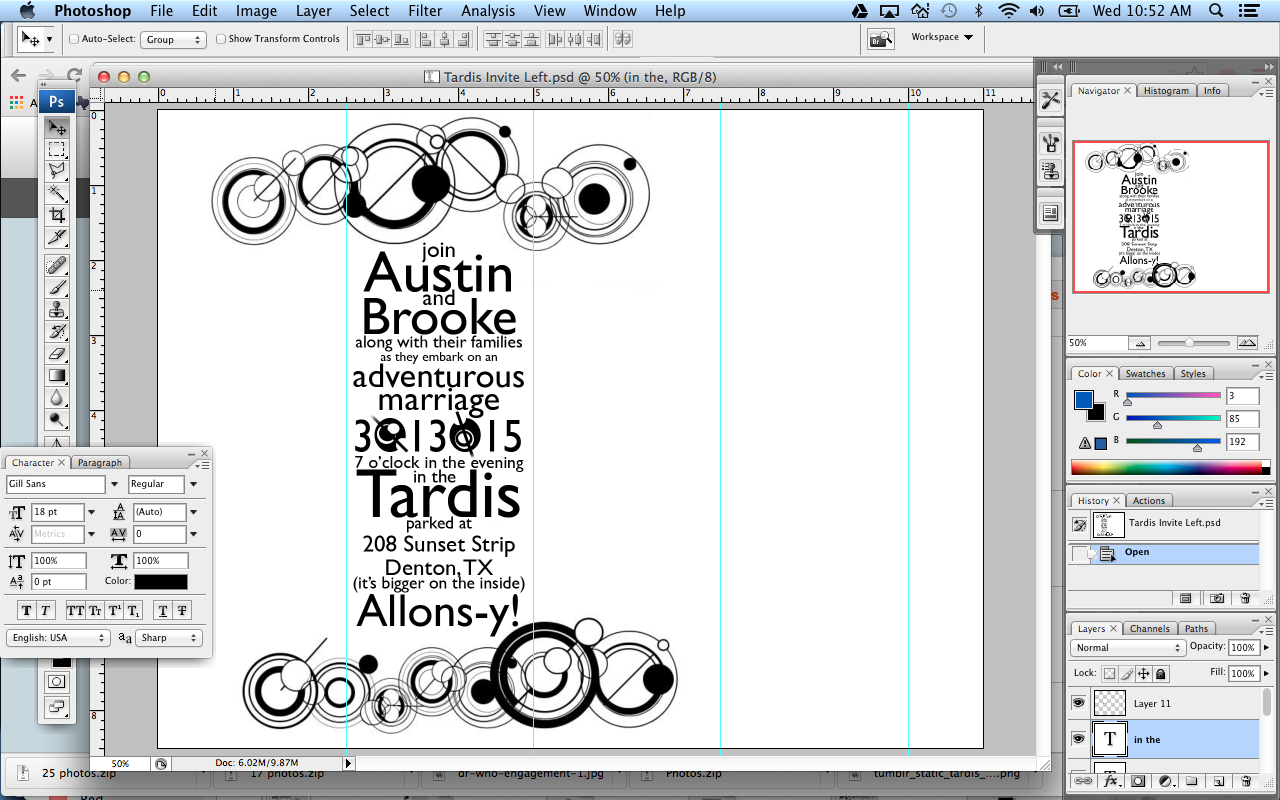1280x800 pixels.
Task: Select the Brush tool
Action: [57, 287]
